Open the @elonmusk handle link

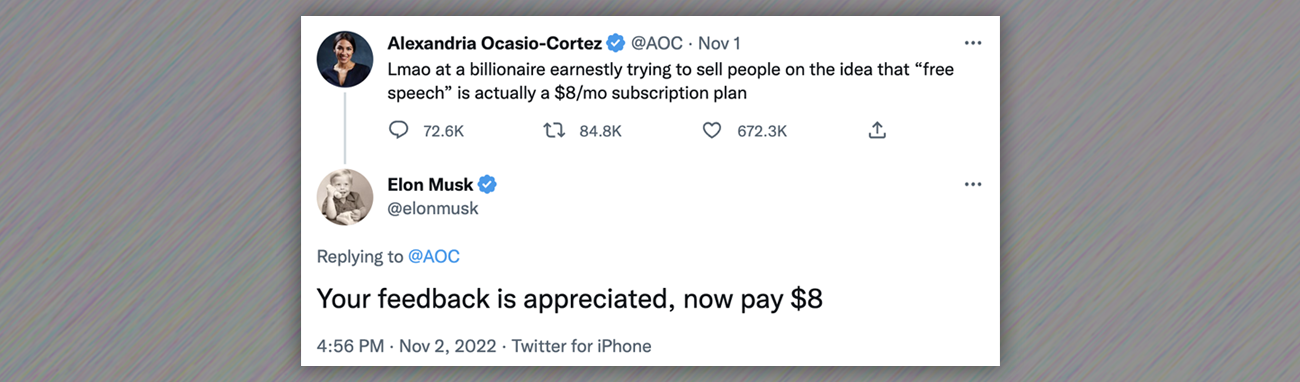point(433,208)
